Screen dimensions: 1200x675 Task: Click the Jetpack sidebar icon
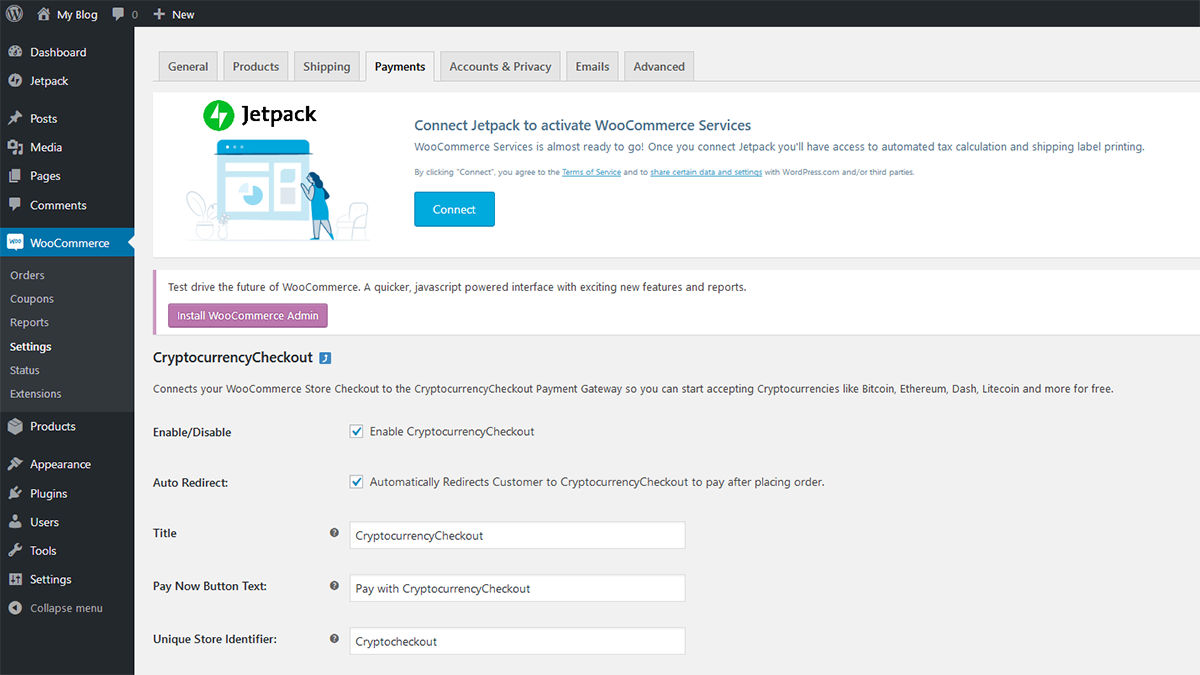[15, 81]
